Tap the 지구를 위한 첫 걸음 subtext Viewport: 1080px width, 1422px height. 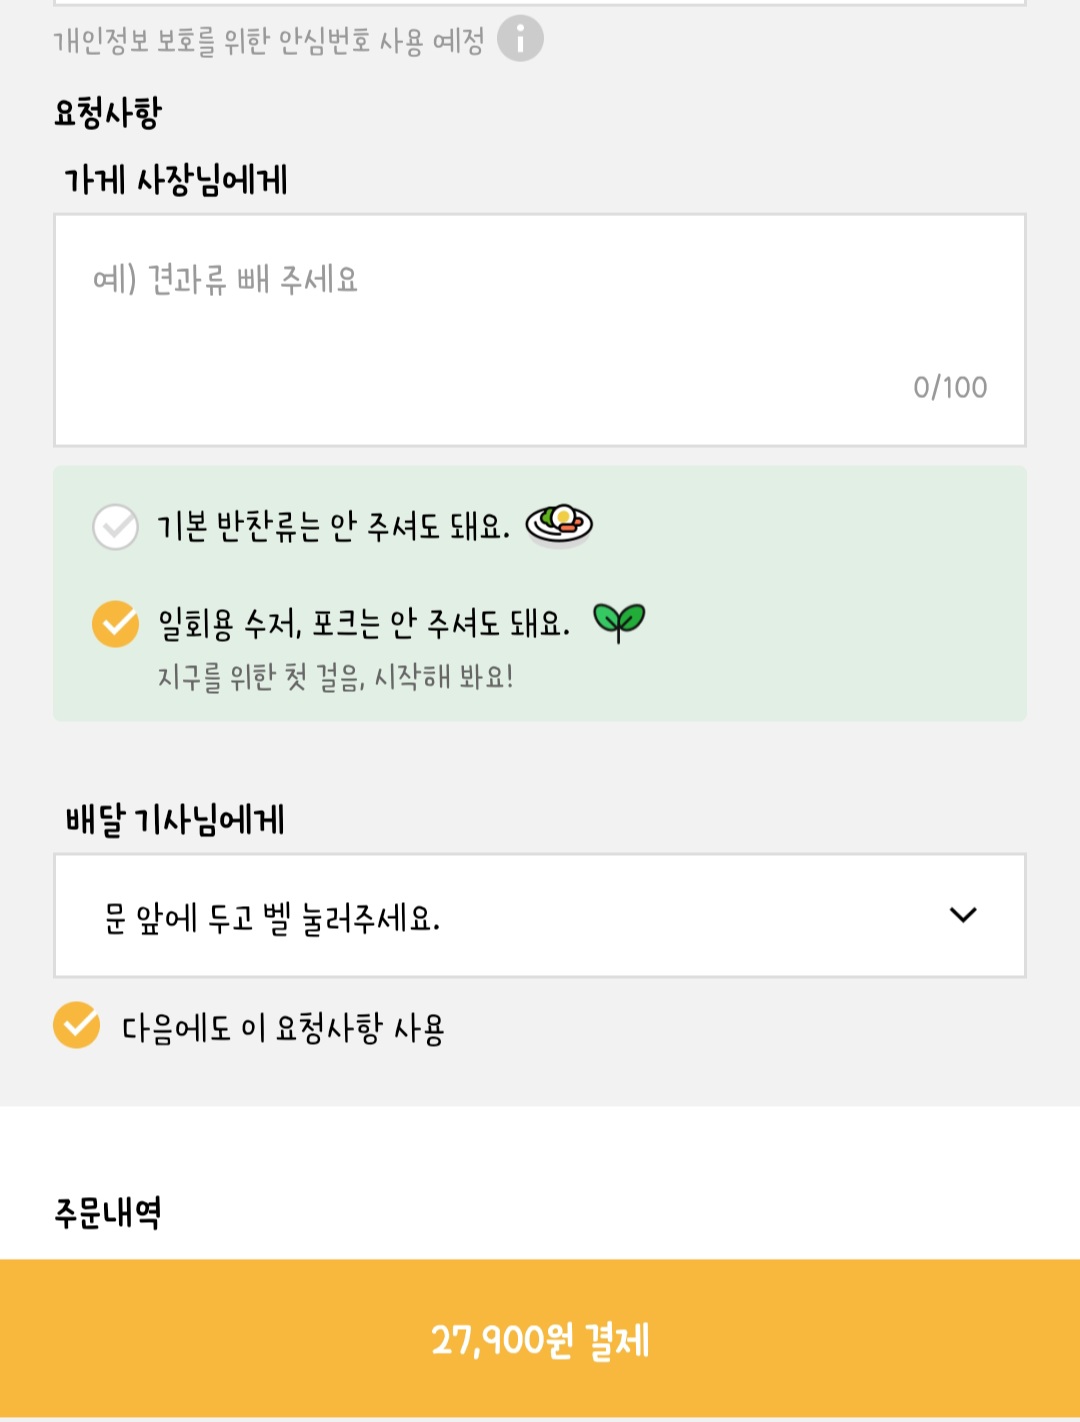pos(335,678)
